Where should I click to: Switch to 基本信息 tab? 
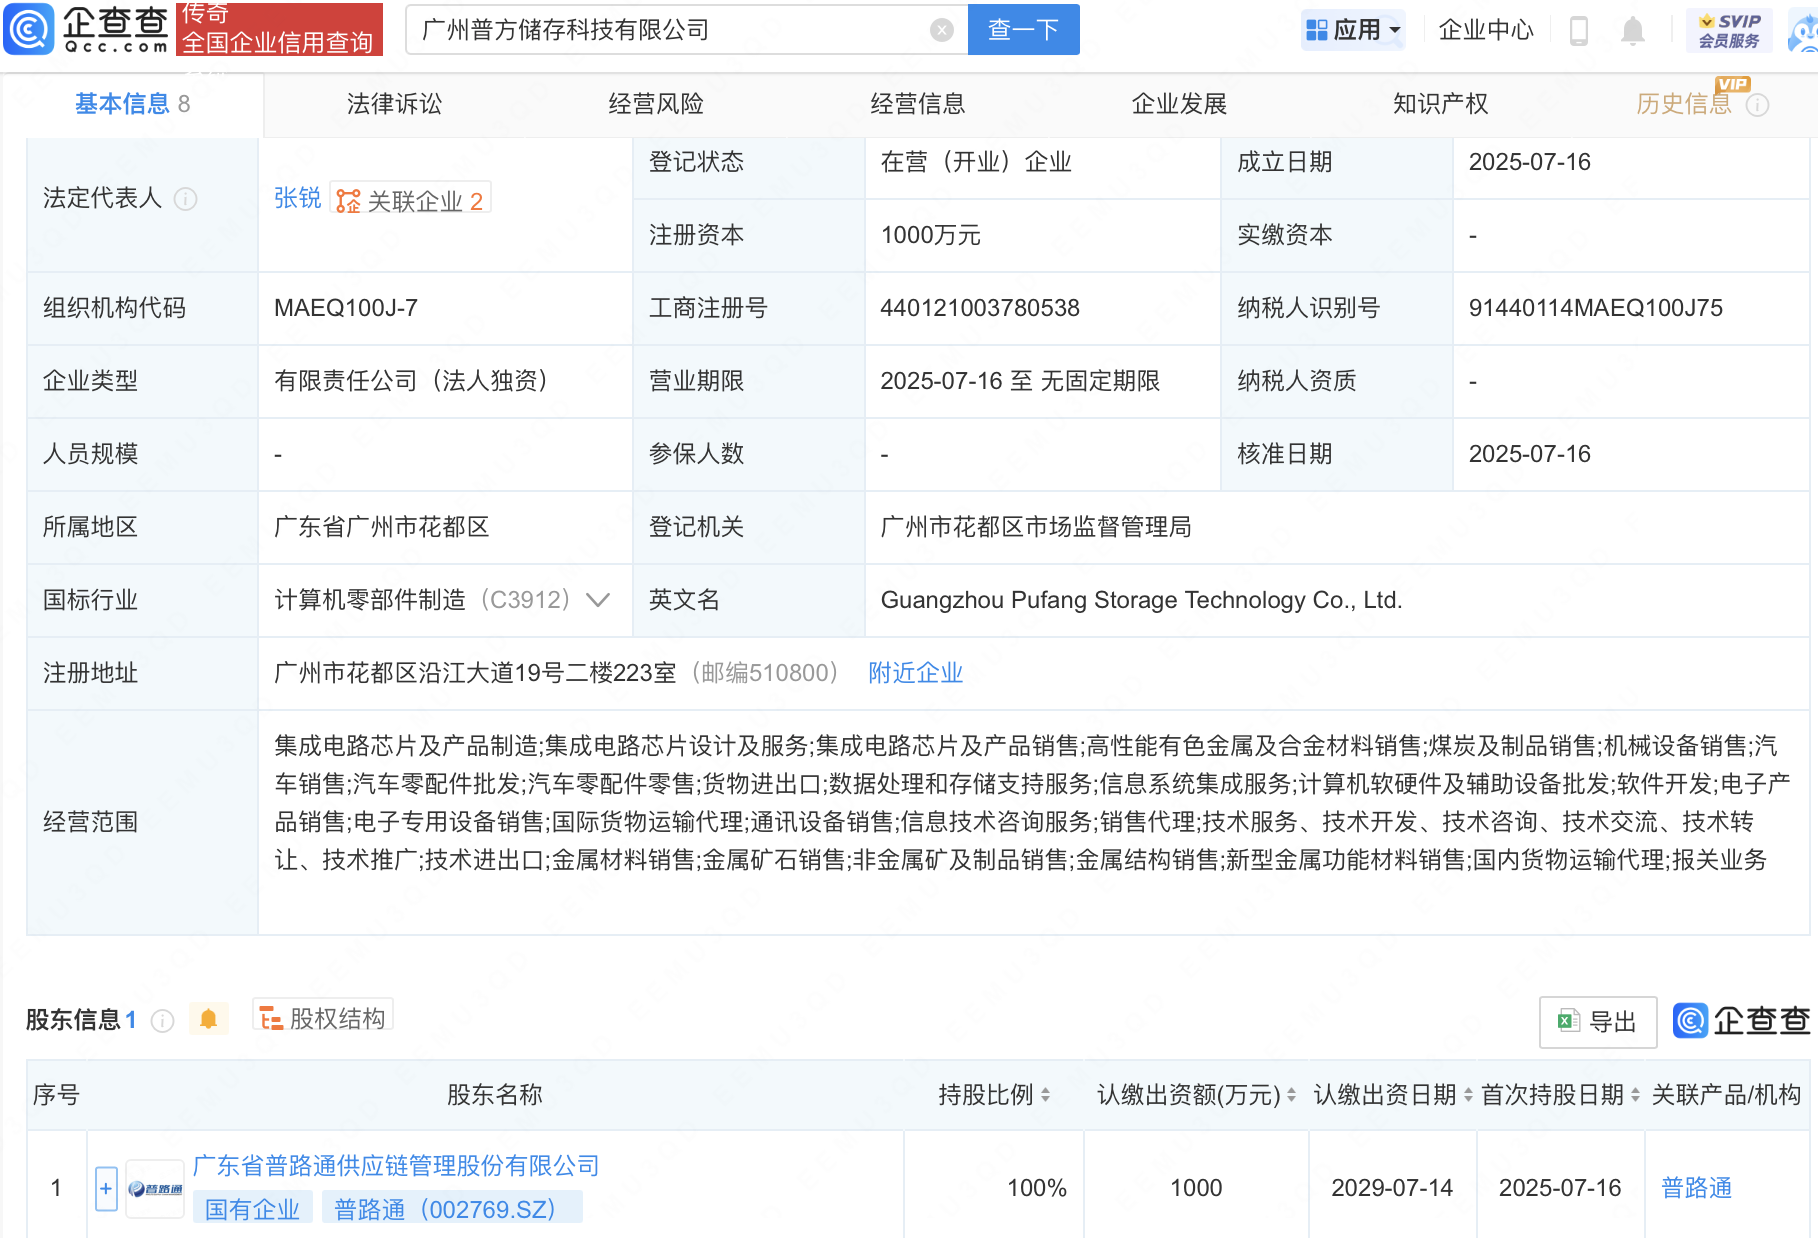coord(132,104)
